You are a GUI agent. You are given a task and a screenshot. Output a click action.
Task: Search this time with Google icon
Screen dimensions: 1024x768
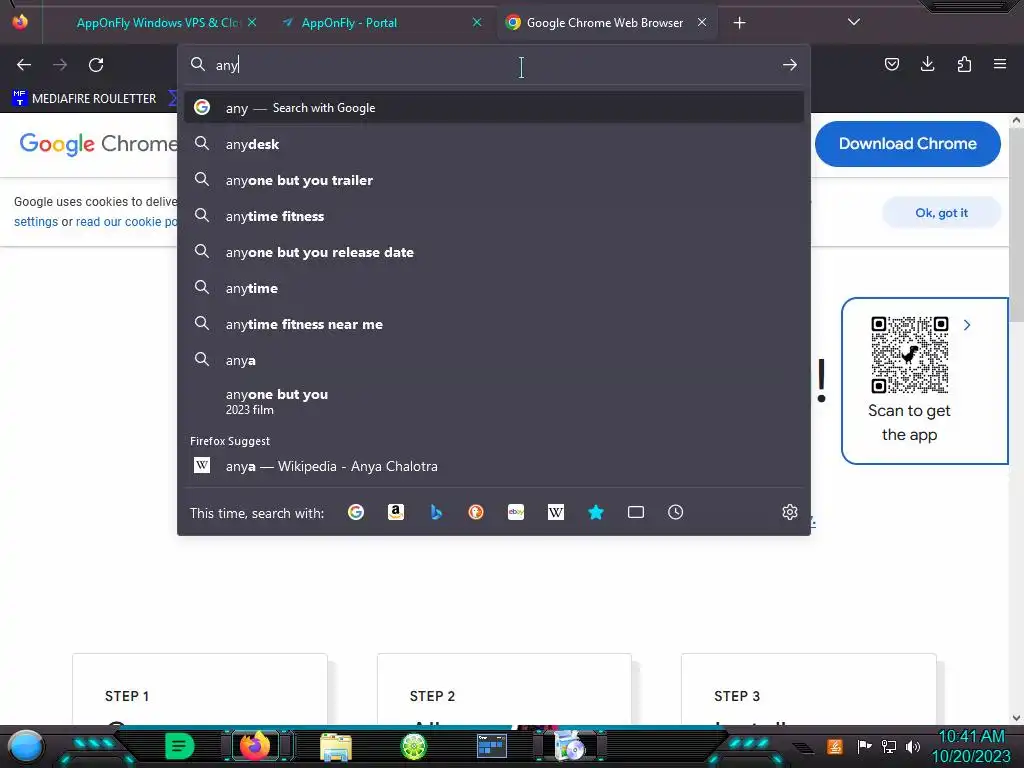pyautogui.click(x=356, y=512)
